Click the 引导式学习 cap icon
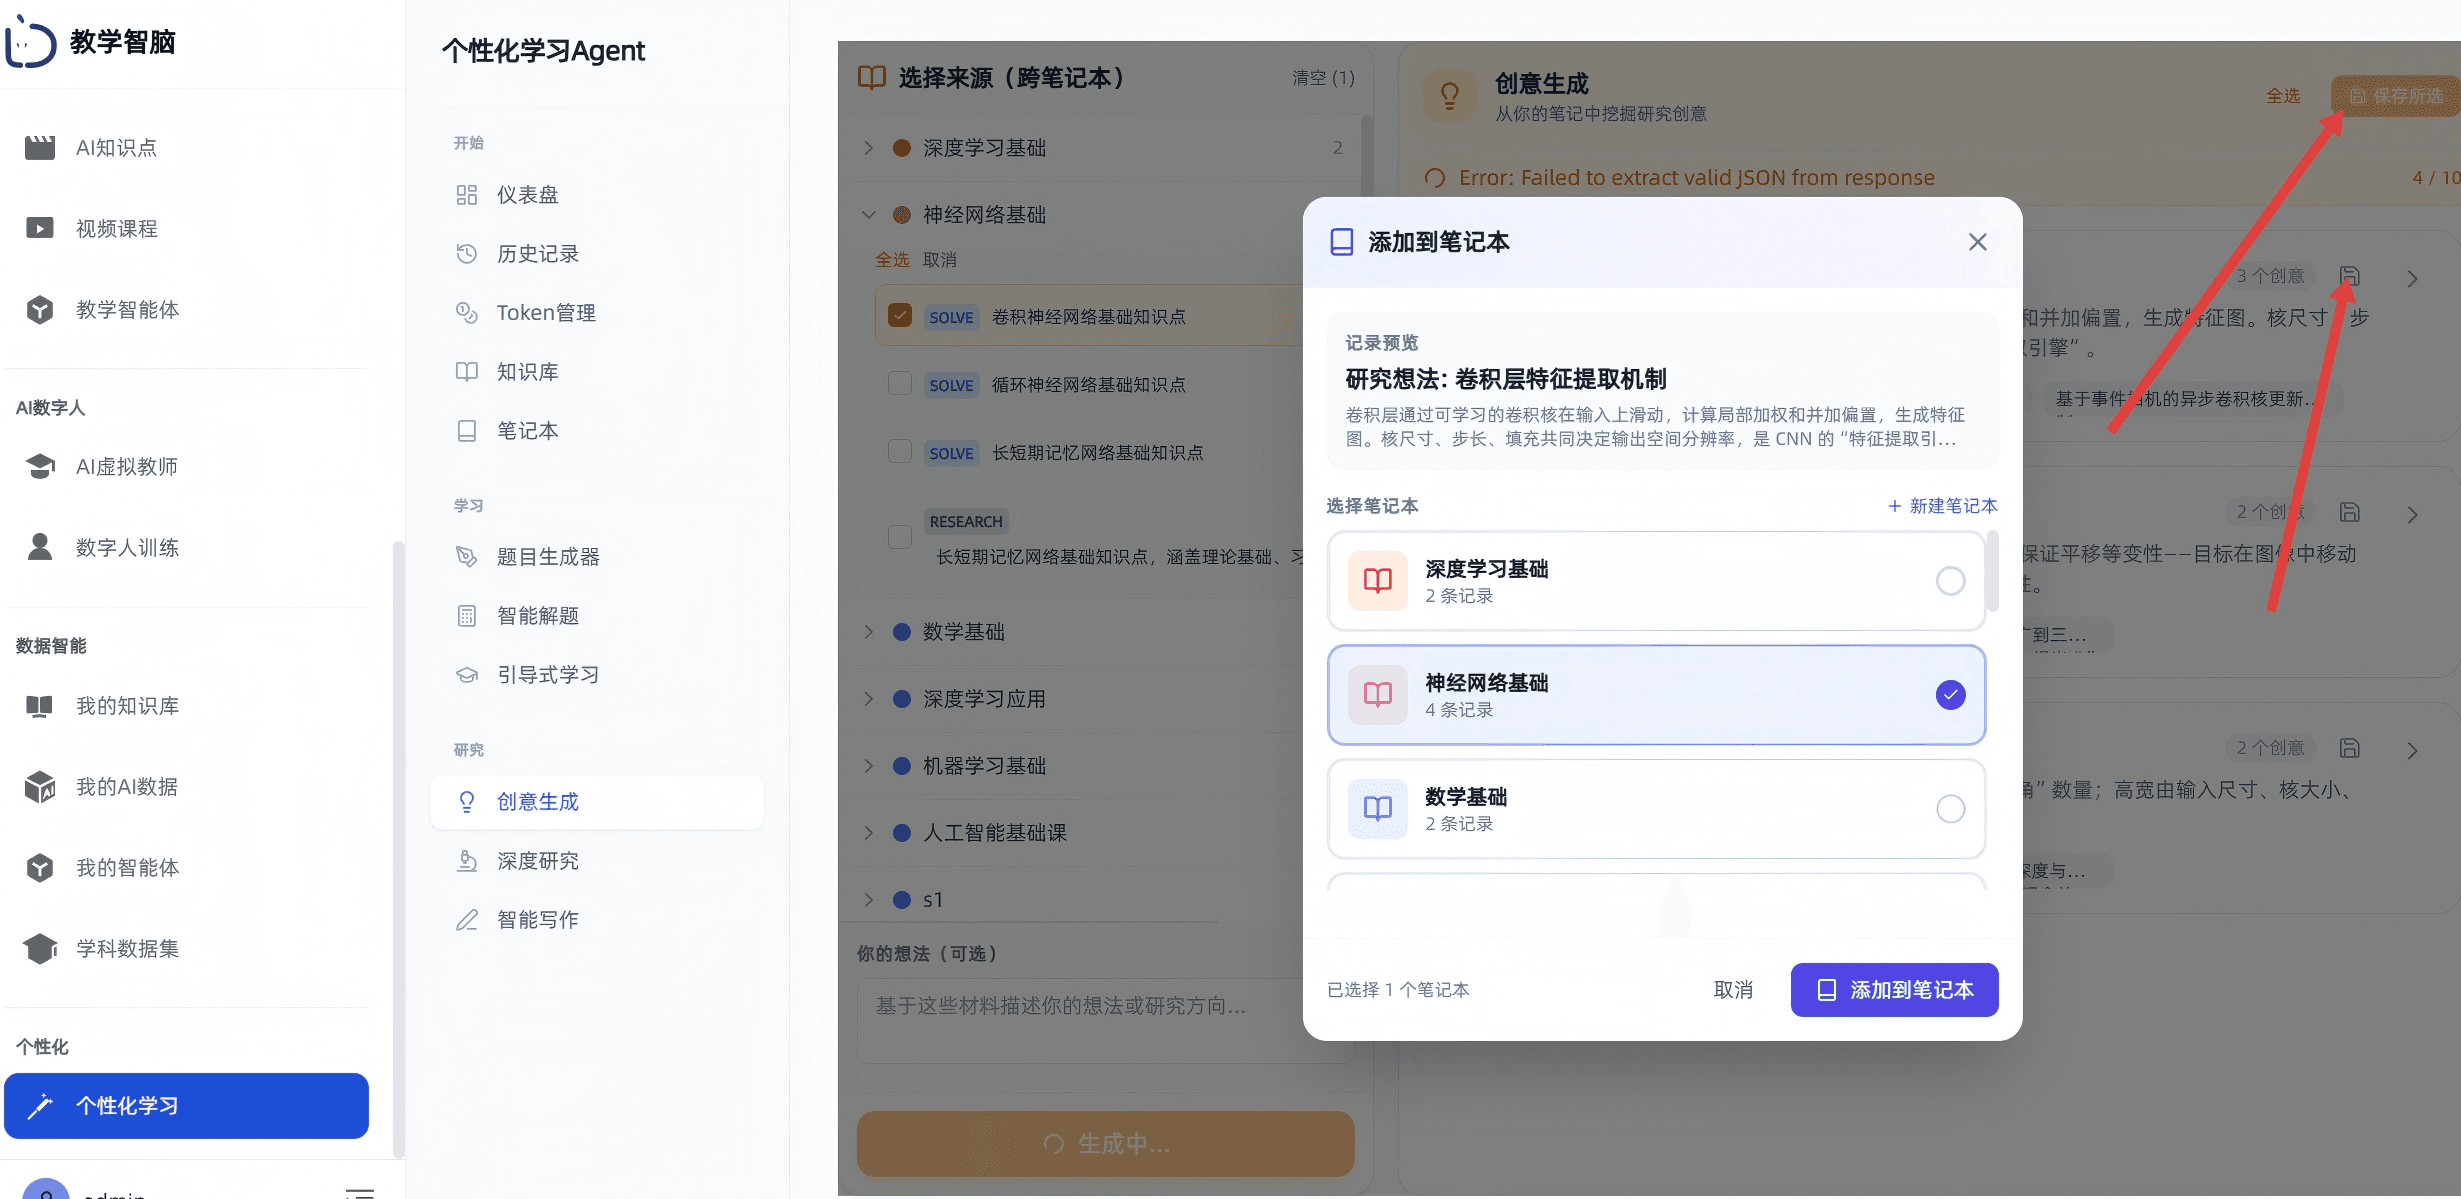This screenshot has height=1199, width=2461. point(466,675)
